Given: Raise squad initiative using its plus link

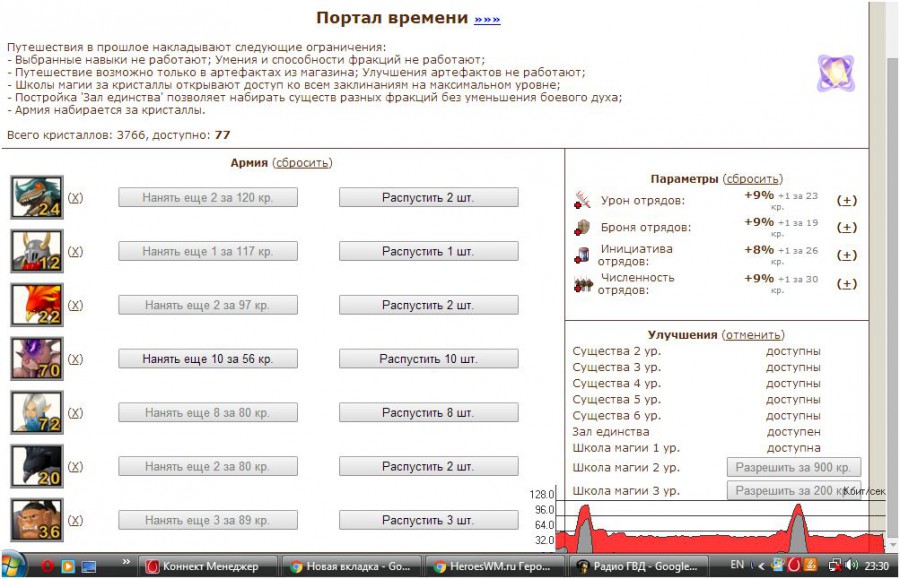Looking at the screenshot, I should (846, 255).
